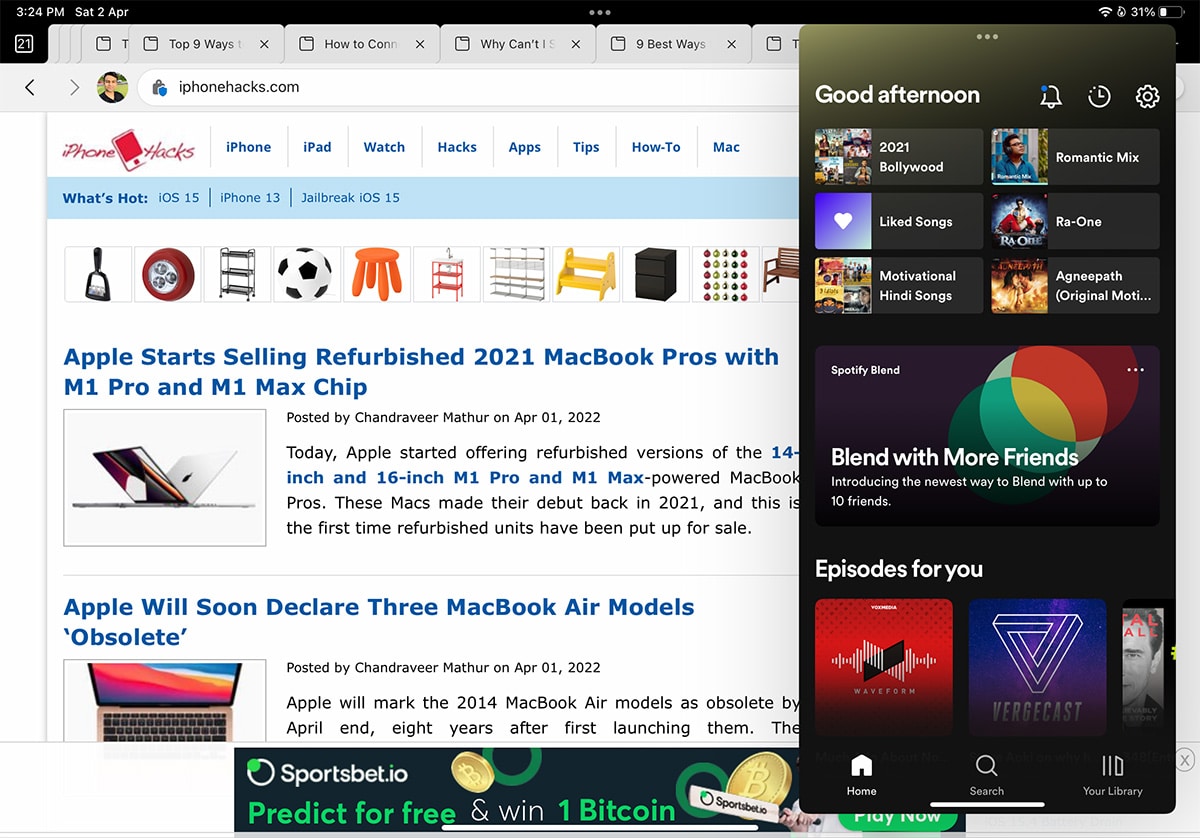
Task: Select the How-To navigation item
Action: pos(656,147)
